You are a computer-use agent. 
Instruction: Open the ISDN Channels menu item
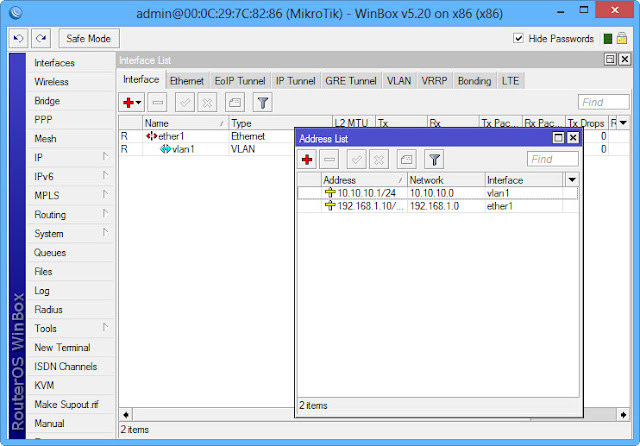pos(70,366)
